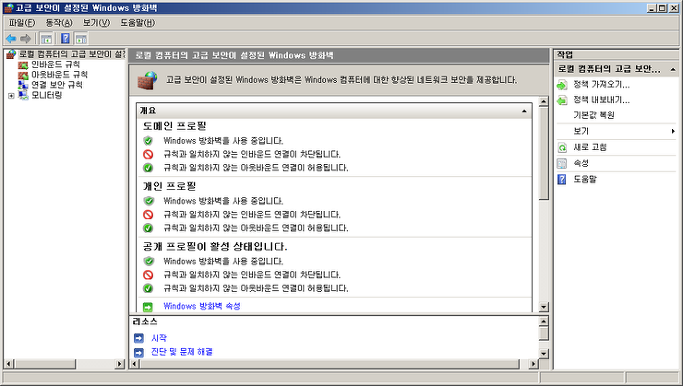This screenshot has width=683, height=386.
Task: Click the Forward arrow toolbar icon
Action: click(x=26, y=39)
